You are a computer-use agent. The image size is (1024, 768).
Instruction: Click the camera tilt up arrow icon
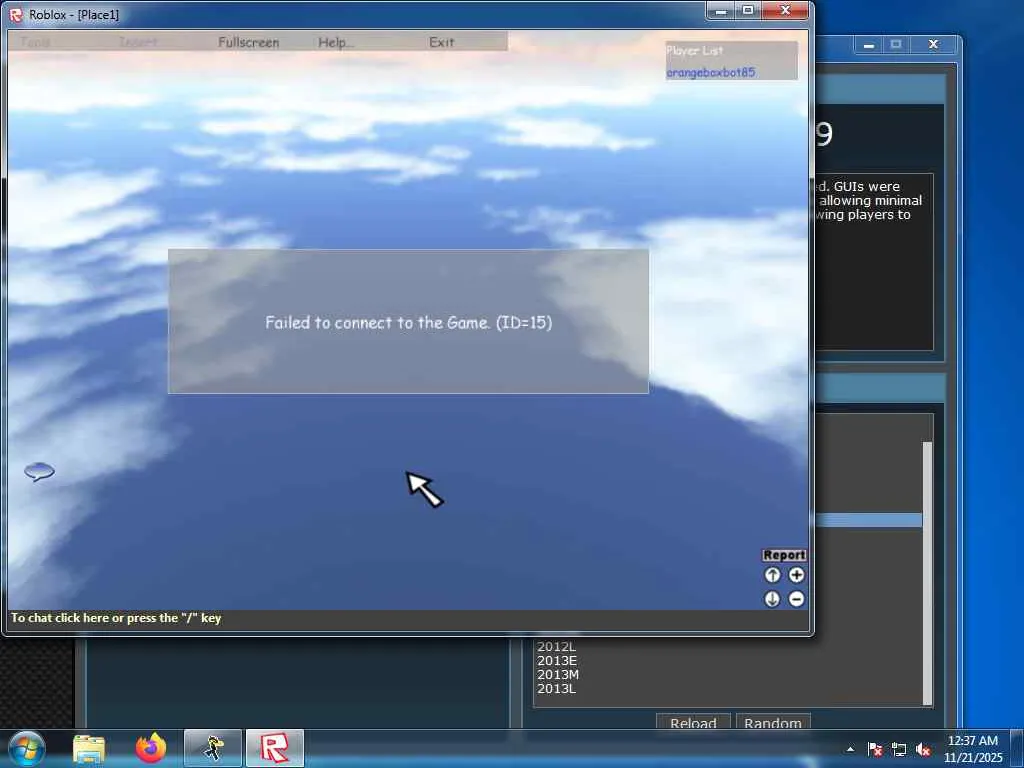772,575
